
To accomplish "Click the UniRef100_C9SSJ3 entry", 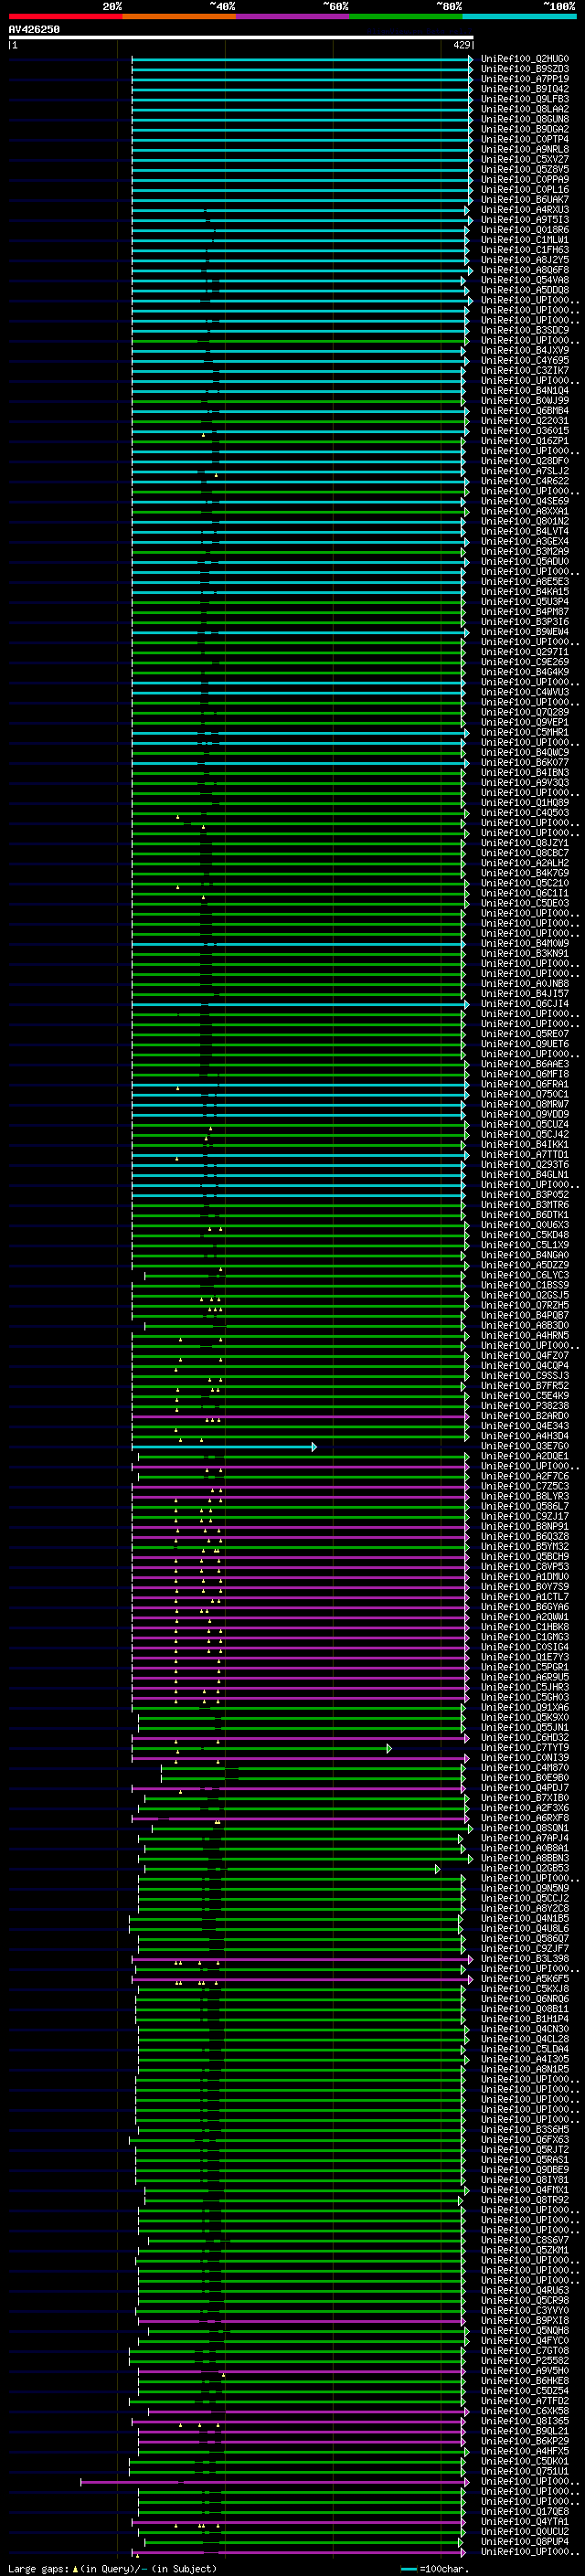I will pyautogui.click(x=524, y=1375).
